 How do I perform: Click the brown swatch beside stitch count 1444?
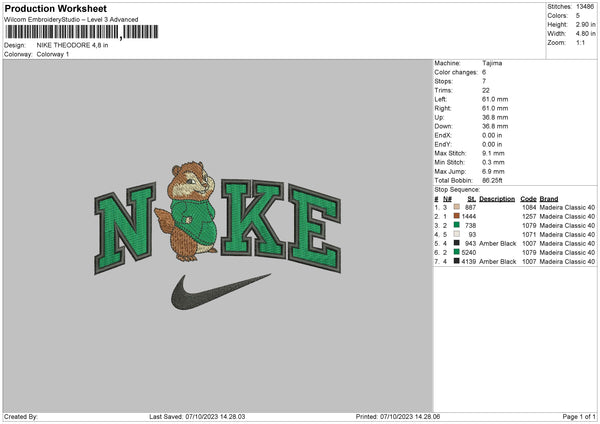pos(457,216)
